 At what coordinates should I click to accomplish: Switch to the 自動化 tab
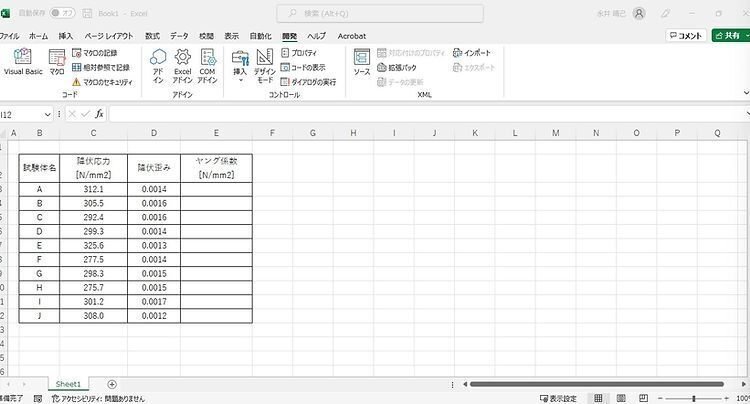click(x=260, y=36)
